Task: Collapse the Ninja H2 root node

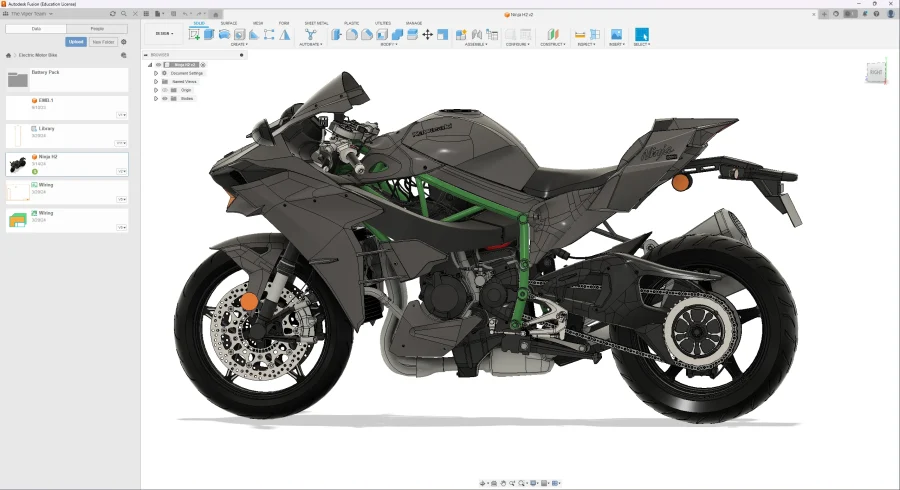Action: pyautogui.click(x=150, y=65)
